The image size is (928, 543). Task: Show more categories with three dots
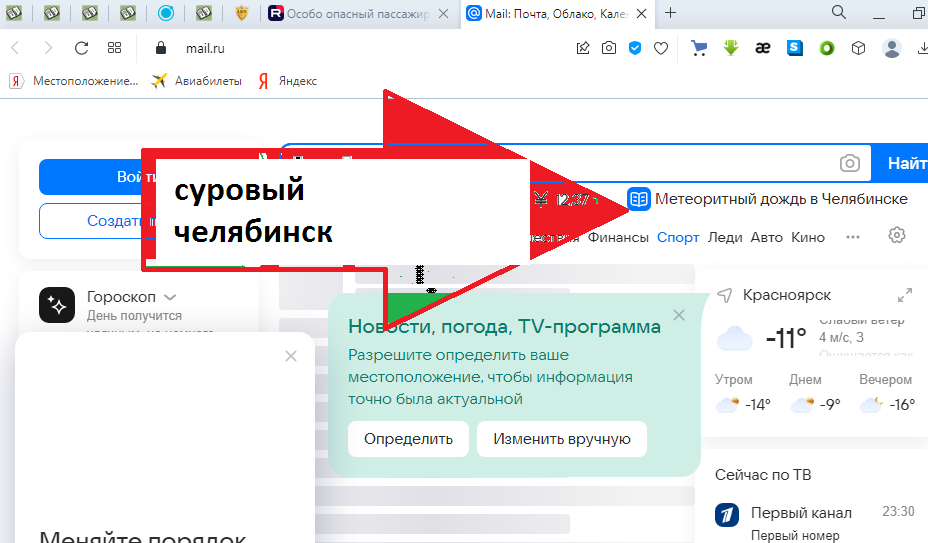tap(853, 237)
